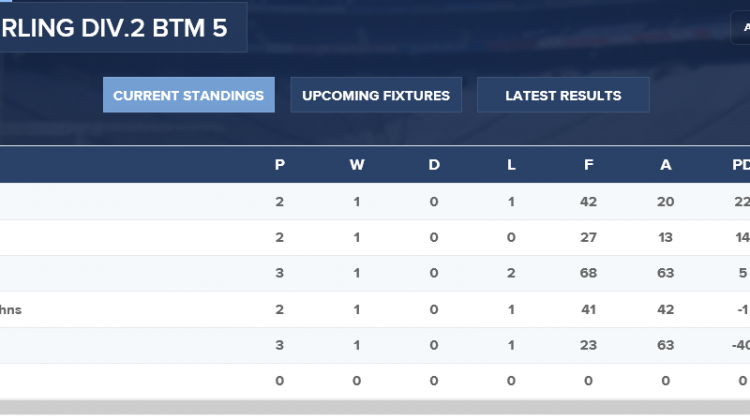This screenshot has height=420, width=750.
Task: Sort by the W column header
Action: (357, 165)
